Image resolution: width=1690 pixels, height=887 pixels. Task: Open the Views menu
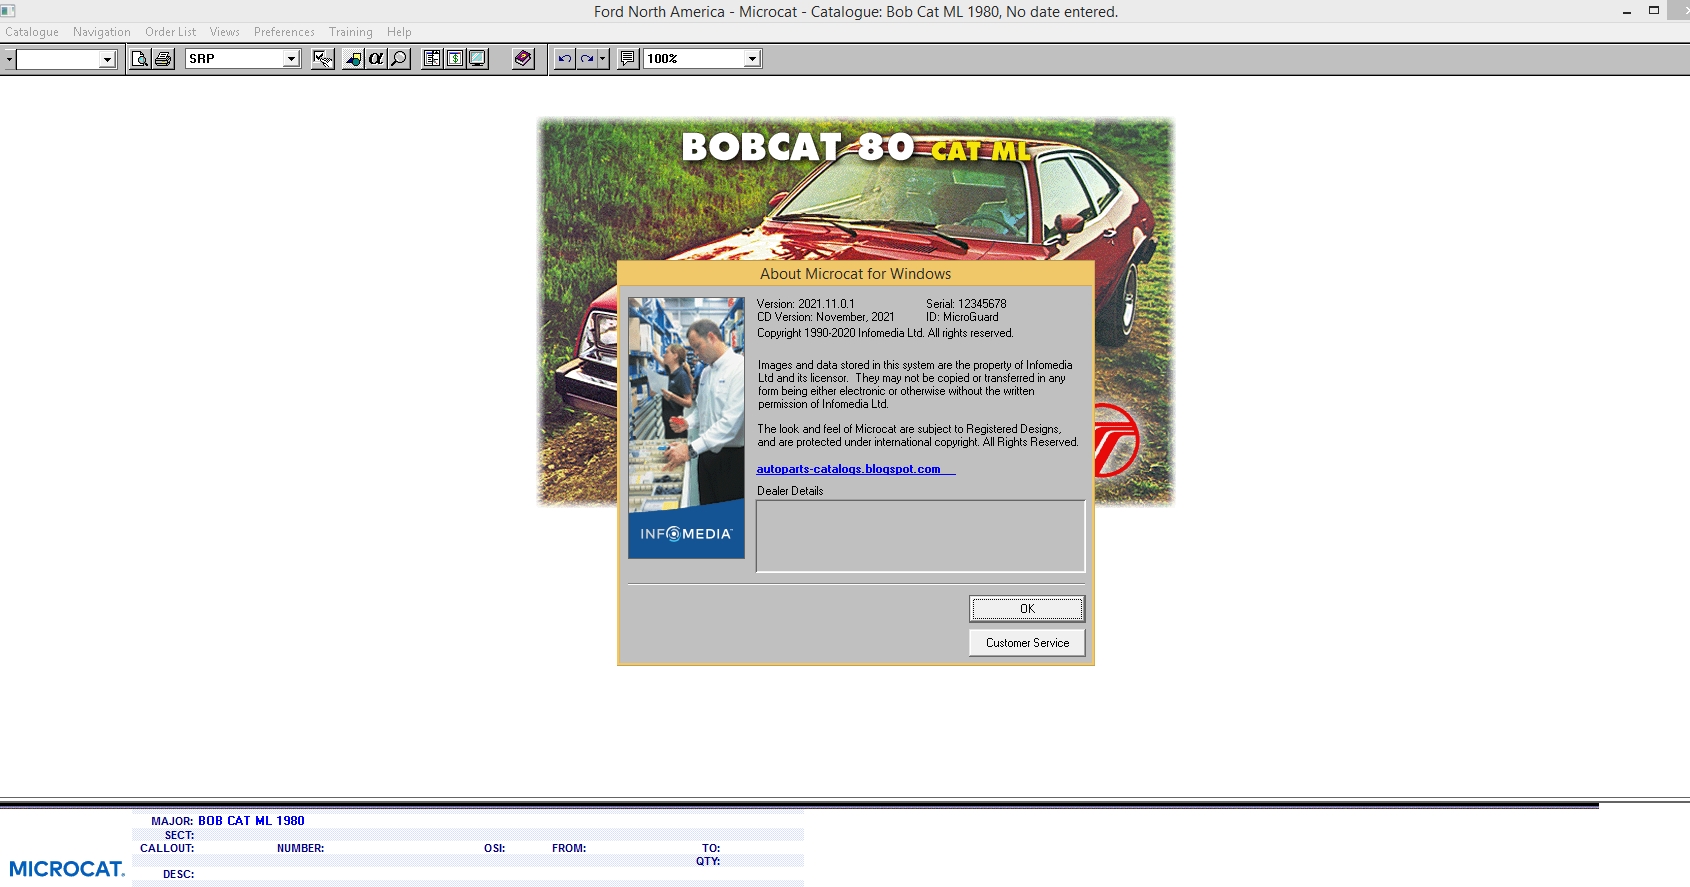coord(225,32)
